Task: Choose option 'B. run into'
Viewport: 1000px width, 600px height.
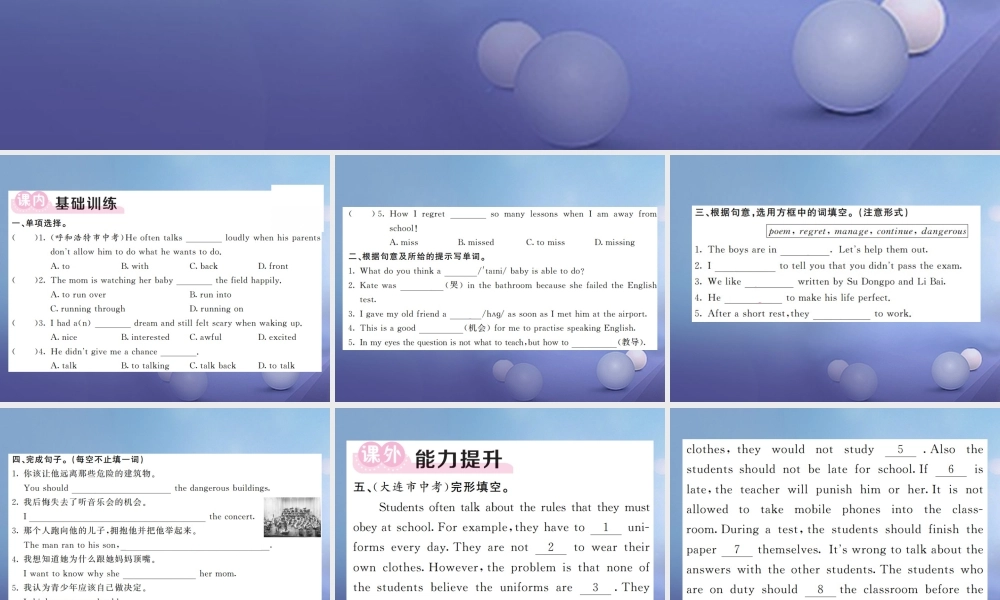Action: coord(210,295)
